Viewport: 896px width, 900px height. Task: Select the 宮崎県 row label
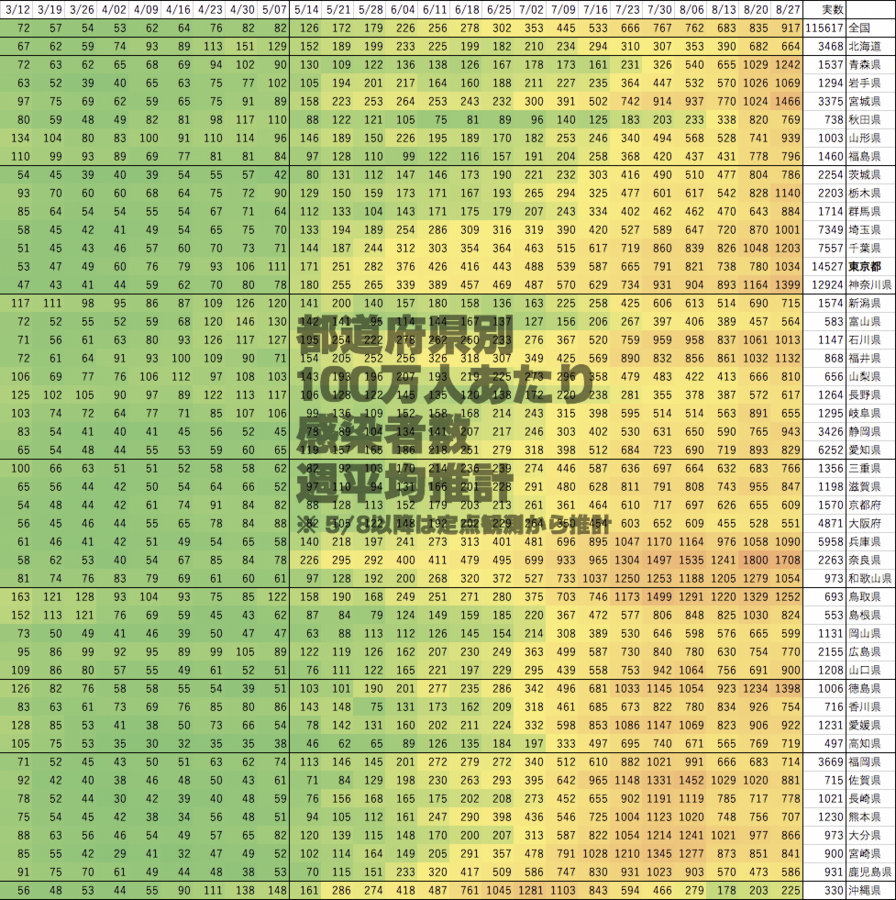864,854
